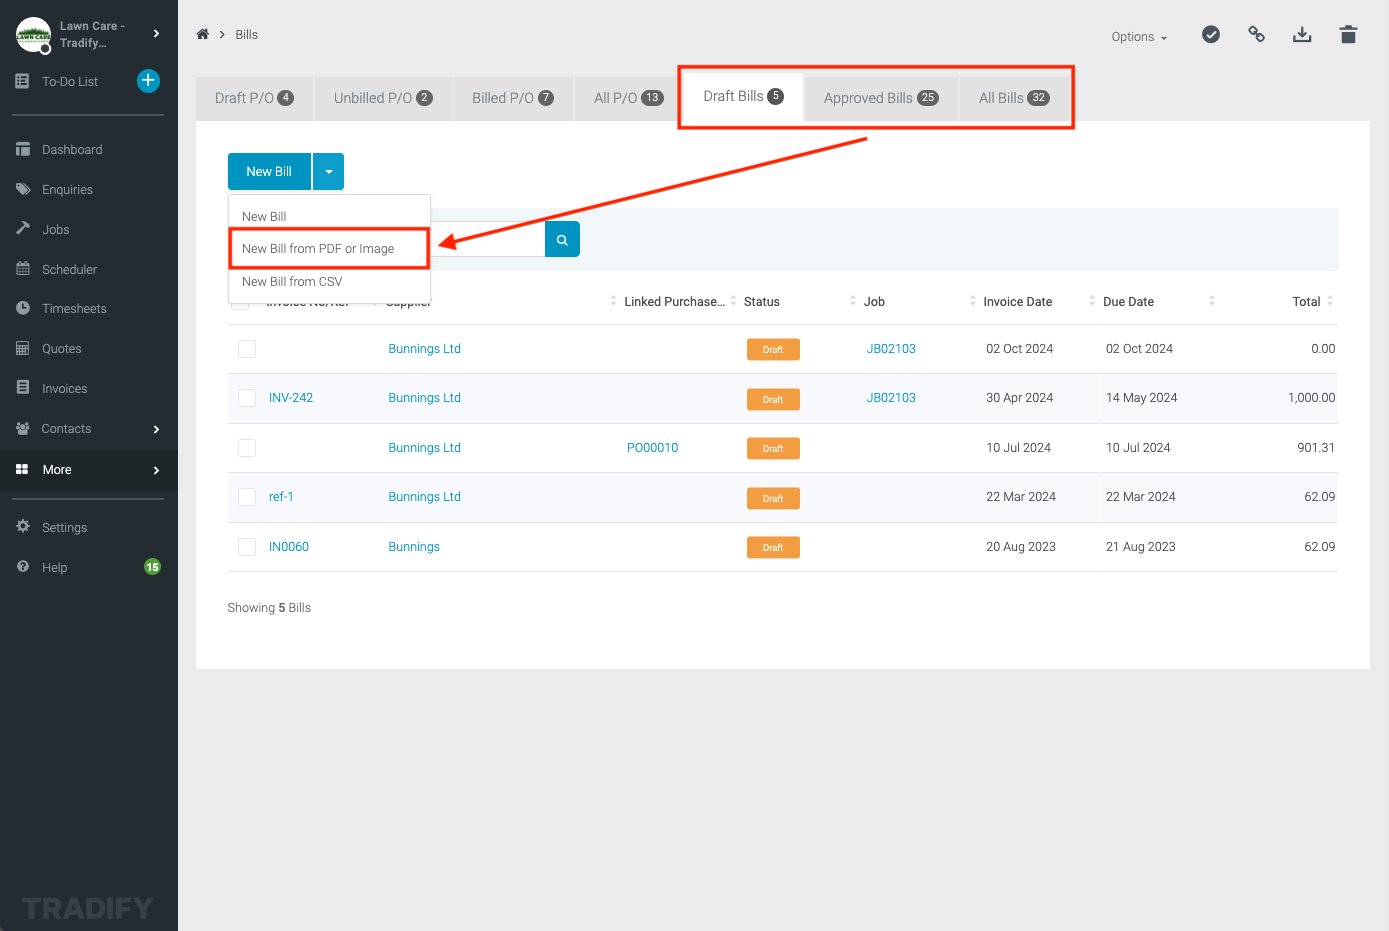Click the home breadcrumb icon

point(202,34)
